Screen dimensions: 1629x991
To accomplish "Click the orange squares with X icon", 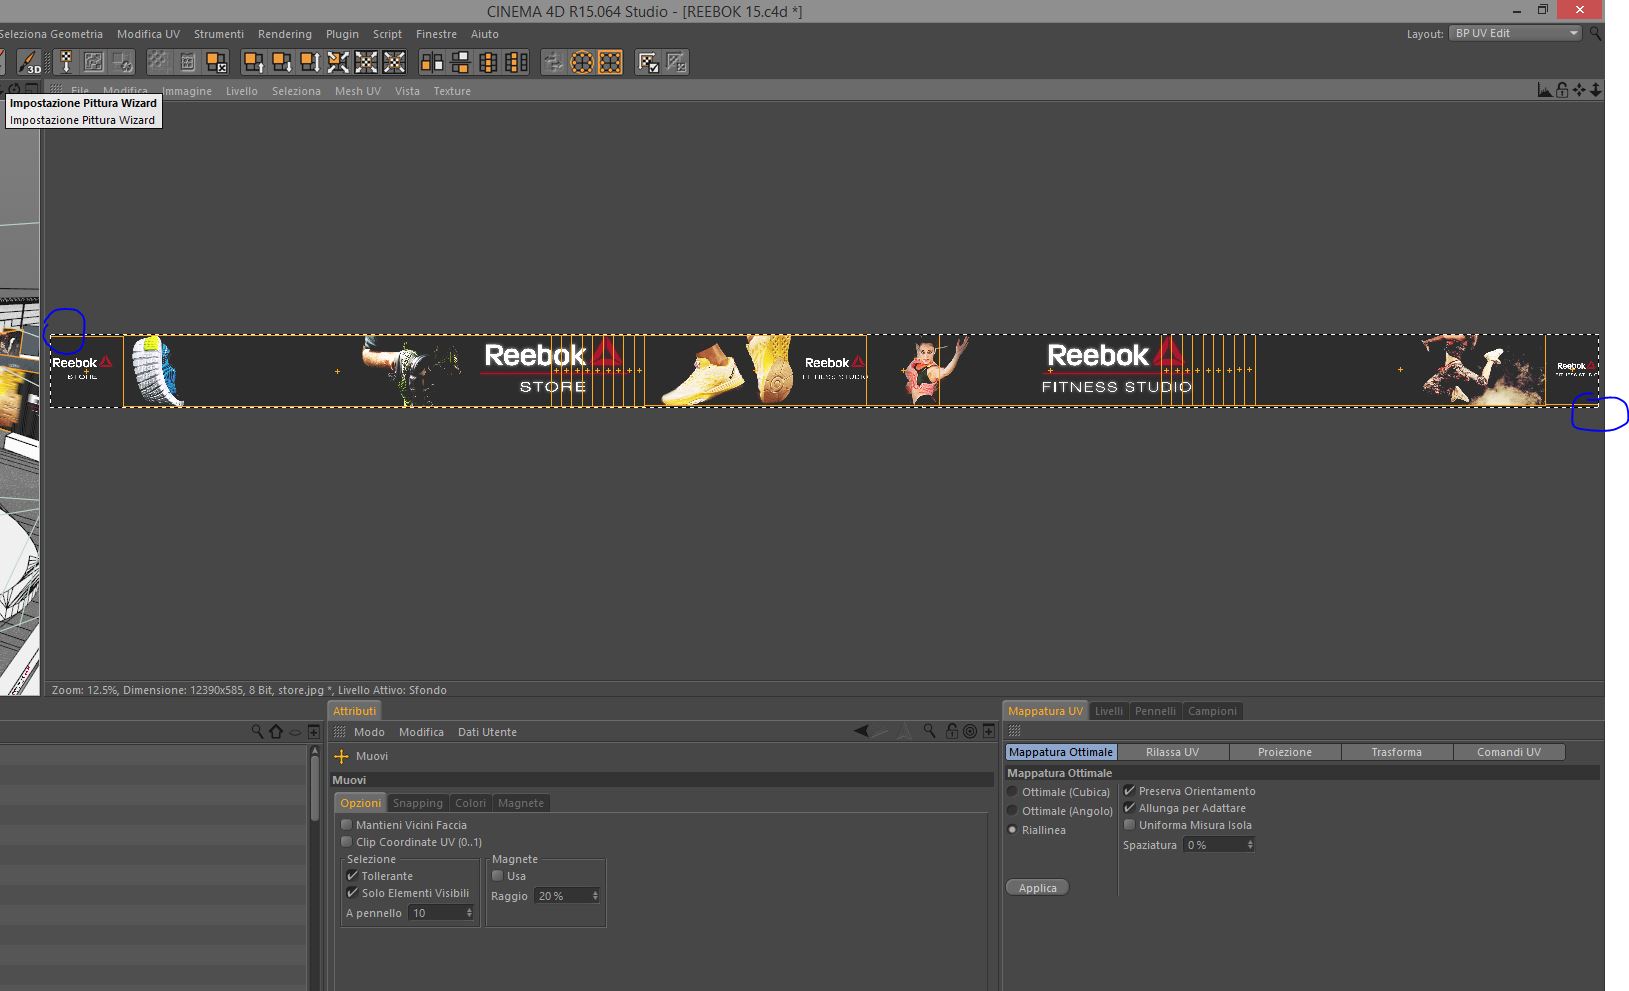I will (216, 63).
